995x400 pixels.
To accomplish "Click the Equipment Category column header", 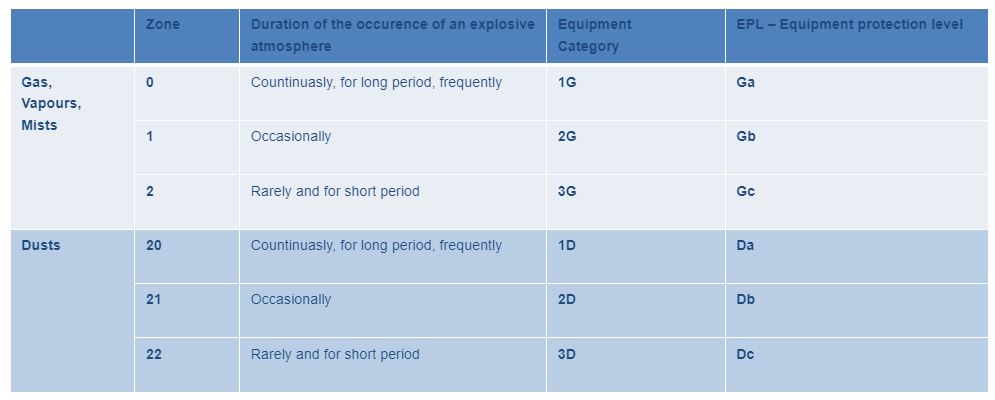I will click(594, 35).
